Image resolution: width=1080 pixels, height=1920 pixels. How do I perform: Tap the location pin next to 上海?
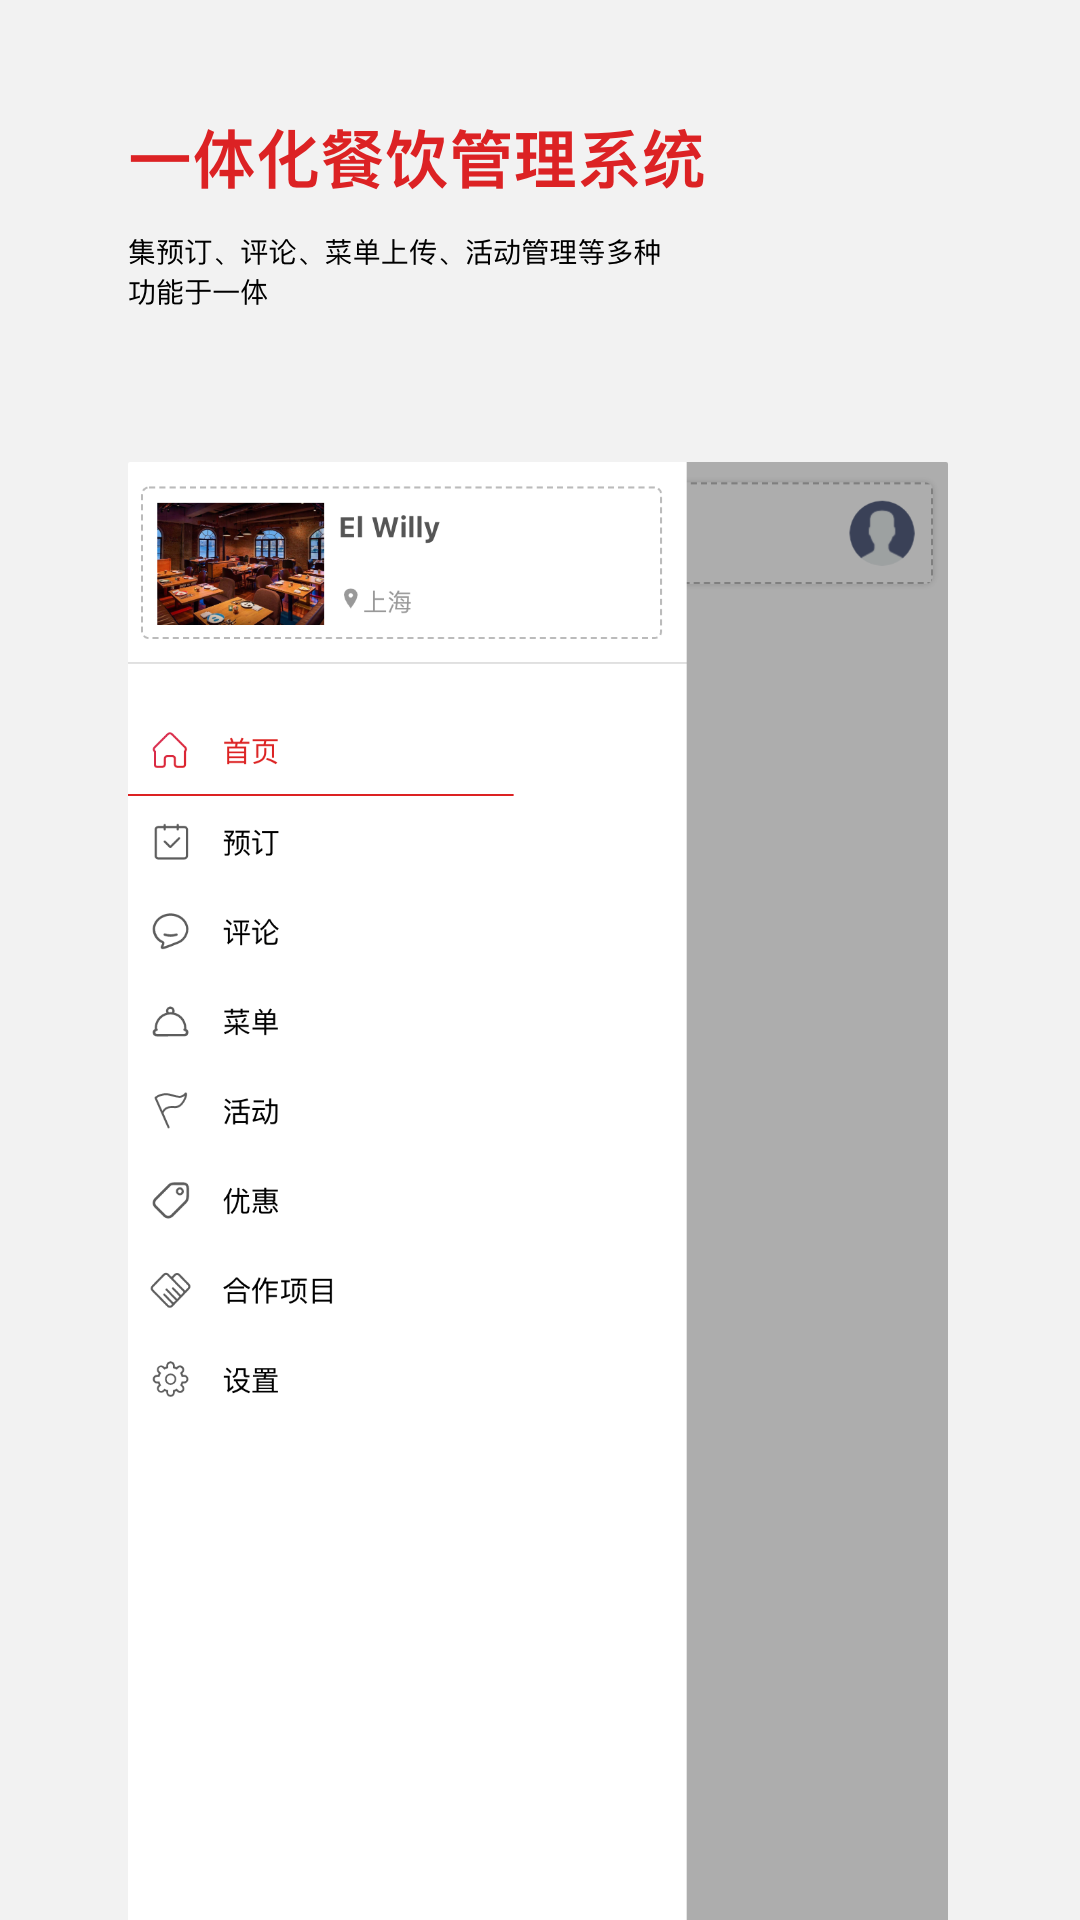[350, 599]
